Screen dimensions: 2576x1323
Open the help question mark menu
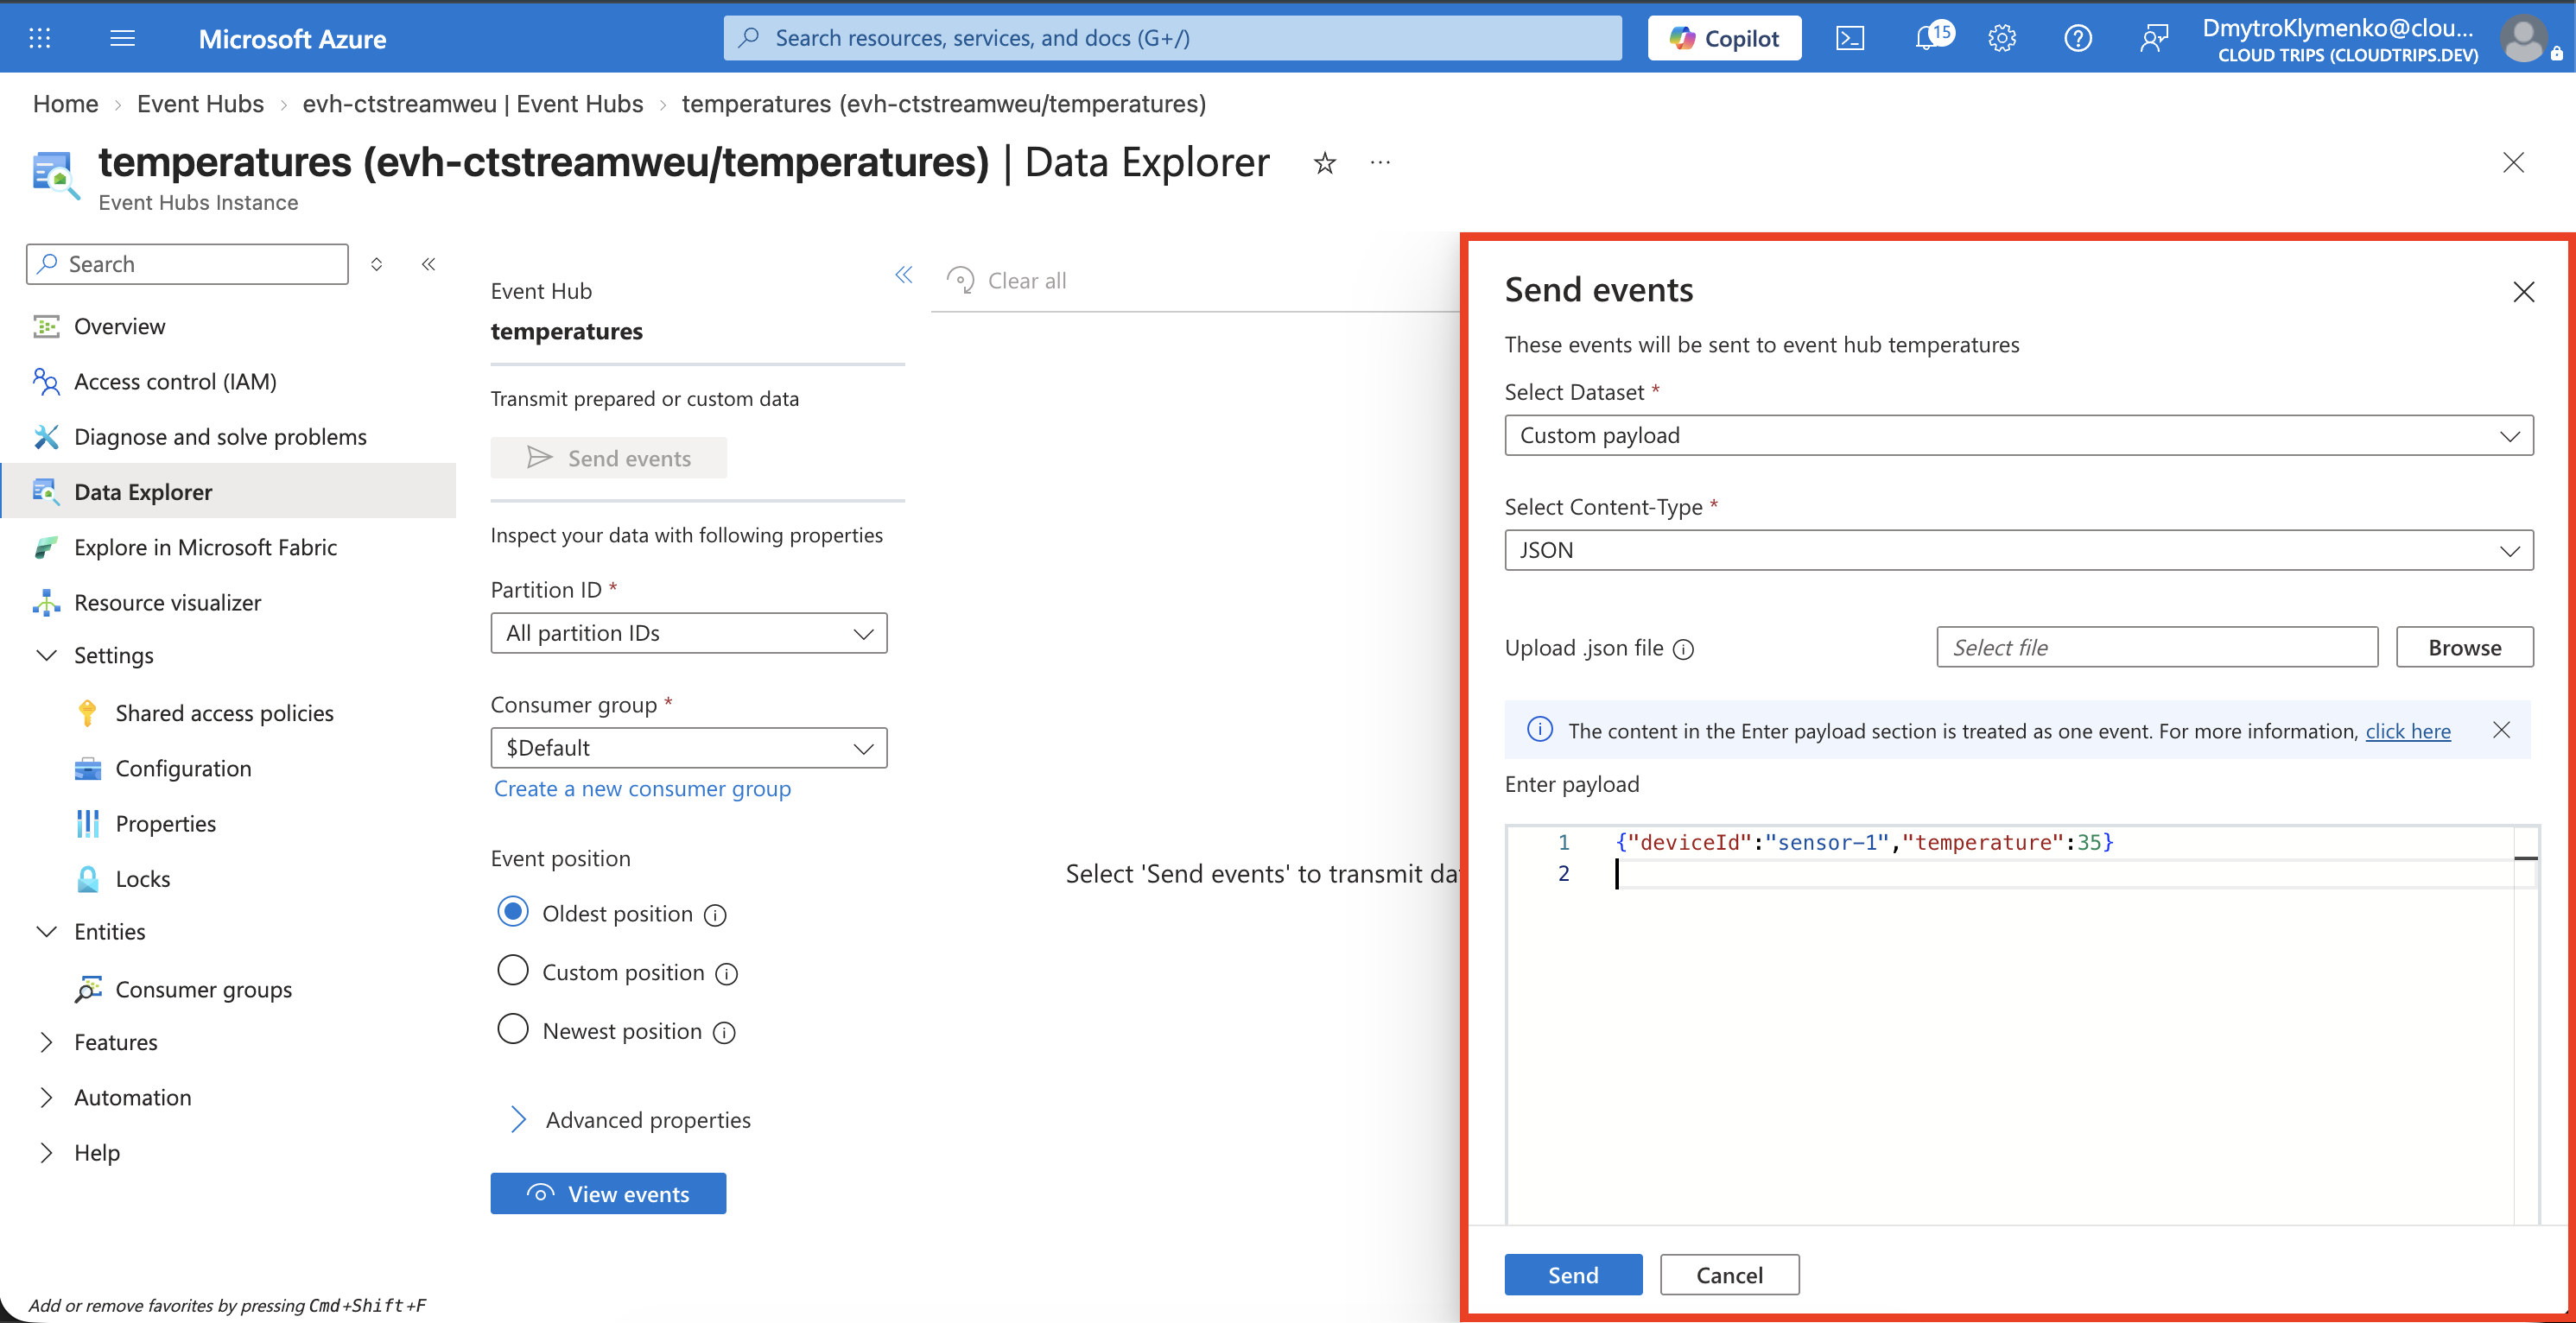click(2078, 38)
